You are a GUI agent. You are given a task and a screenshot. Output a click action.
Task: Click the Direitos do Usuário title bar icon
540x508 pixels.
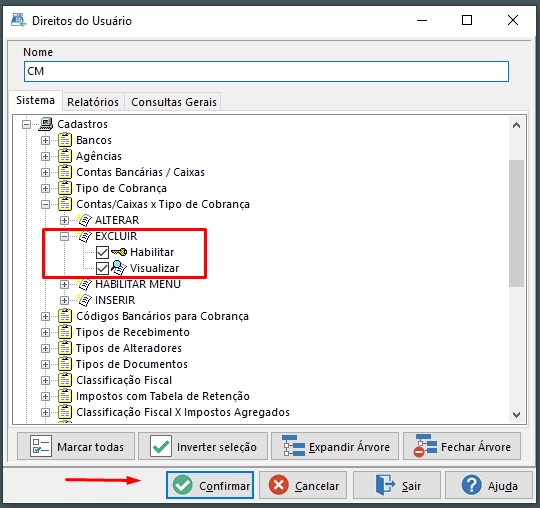coord(18,20)
